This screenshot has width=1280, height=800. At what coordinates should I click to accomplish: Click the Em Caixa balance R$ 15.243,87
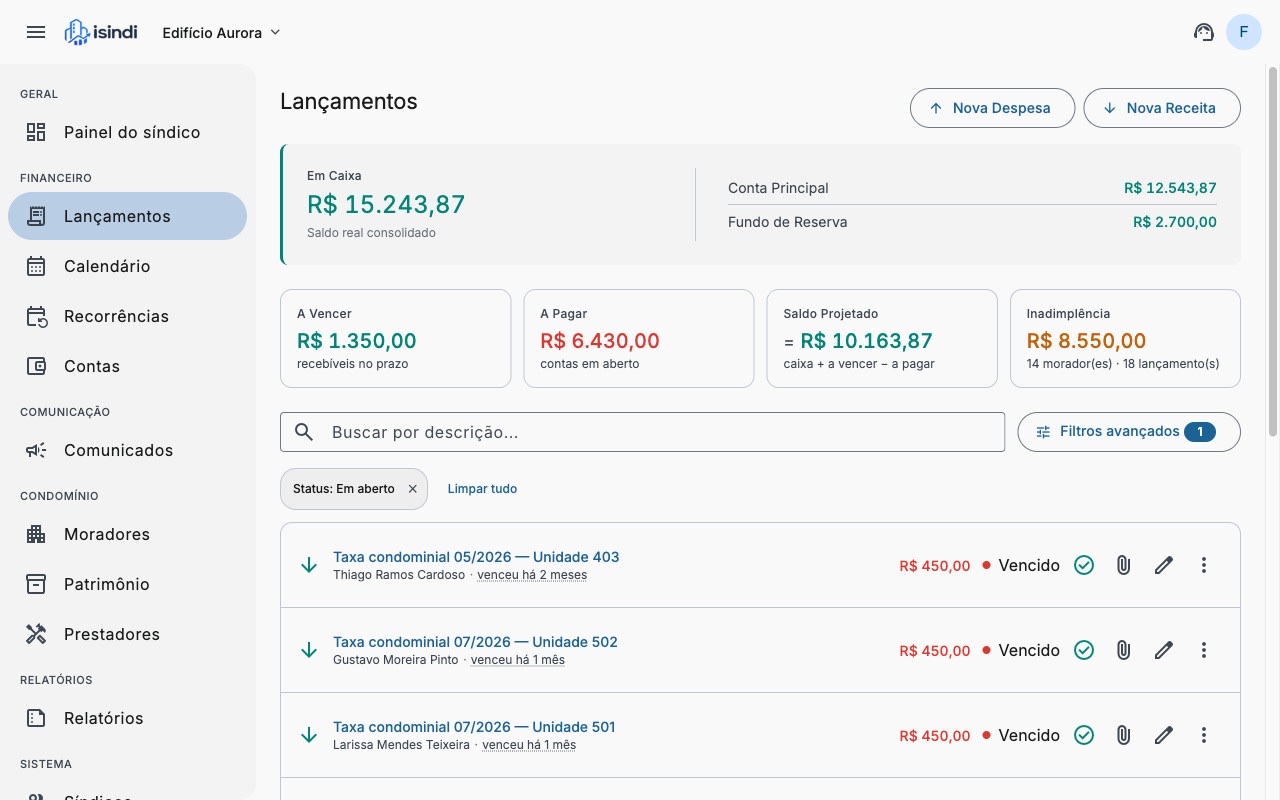click(386, 204)
